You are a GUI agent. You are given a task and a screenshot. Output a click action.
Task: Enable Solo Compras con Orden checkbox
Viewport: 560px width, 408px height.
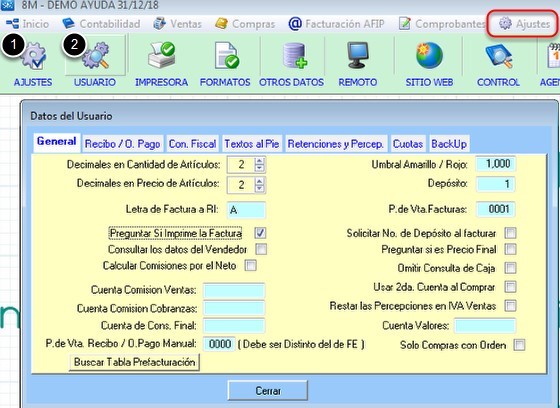(x=519, y=345)
